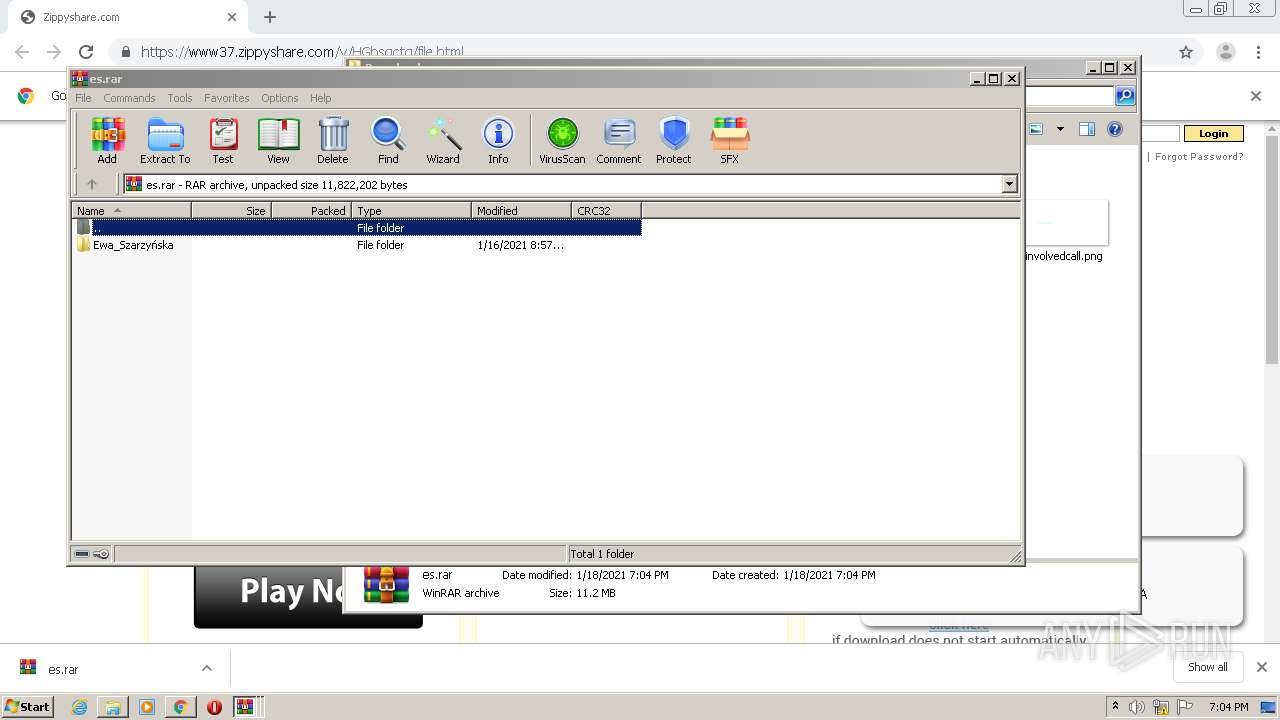Expand the archive path dropdown

coord(1009,184)
